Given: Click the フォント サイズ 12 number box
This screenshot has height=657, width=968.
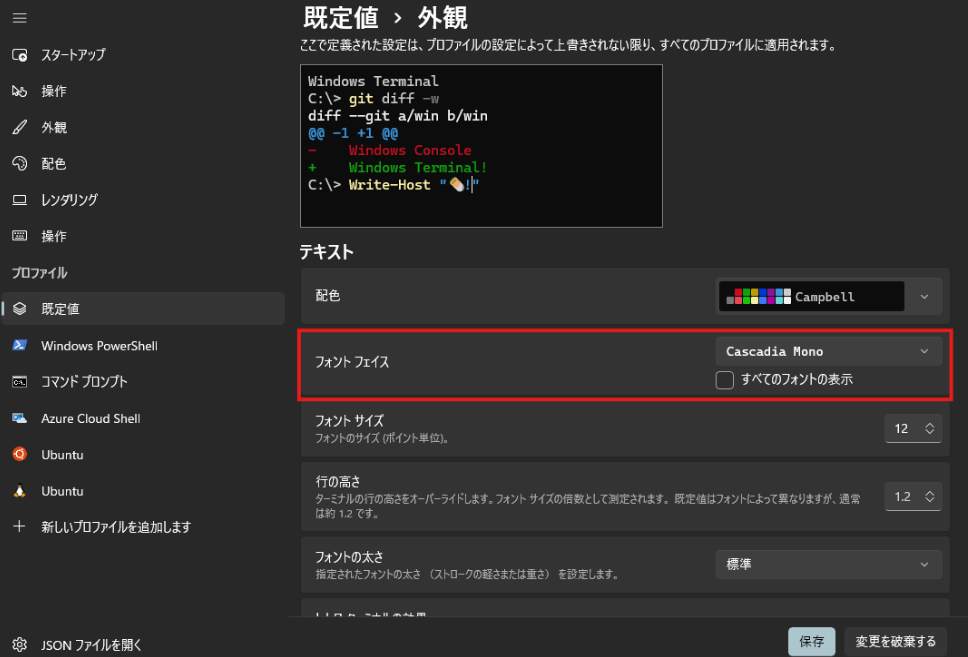Looking at the screenshot, I should 913,429.
